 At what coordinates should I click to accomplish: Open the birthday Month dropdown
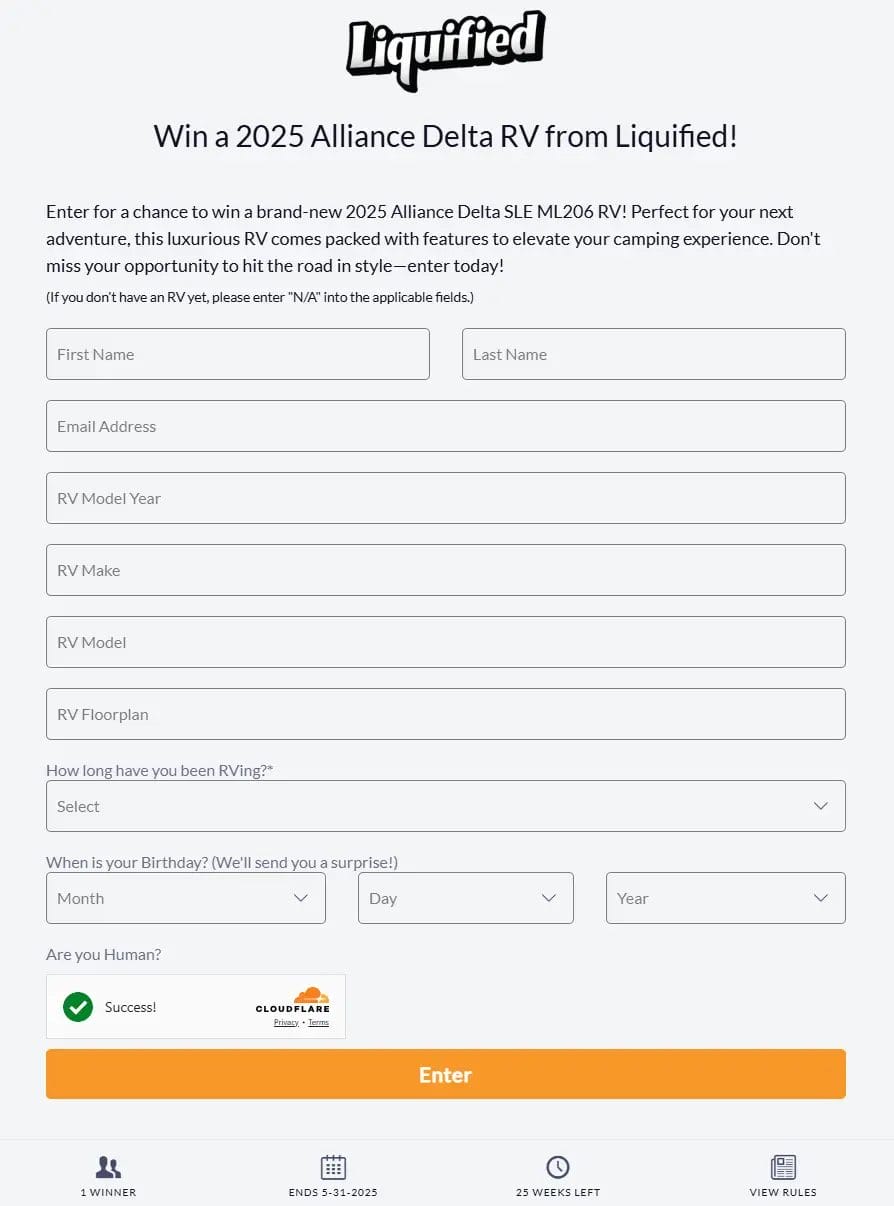point(186,898)
